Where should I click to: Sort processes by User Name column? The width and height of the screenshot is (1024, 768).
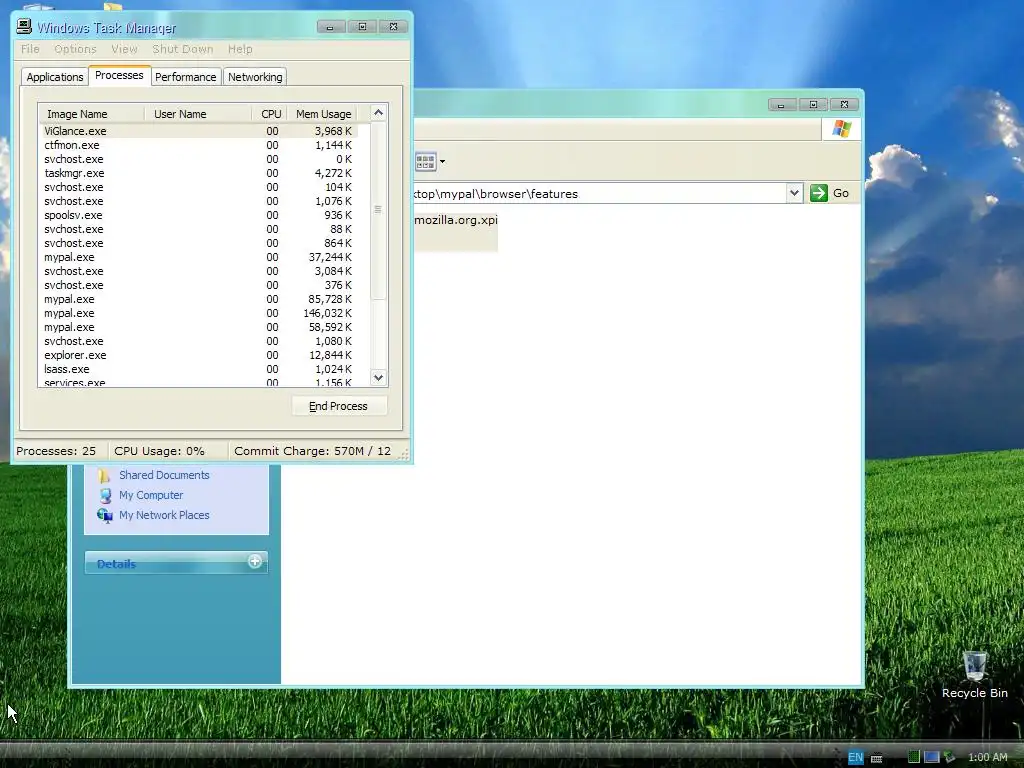point(198,114)
